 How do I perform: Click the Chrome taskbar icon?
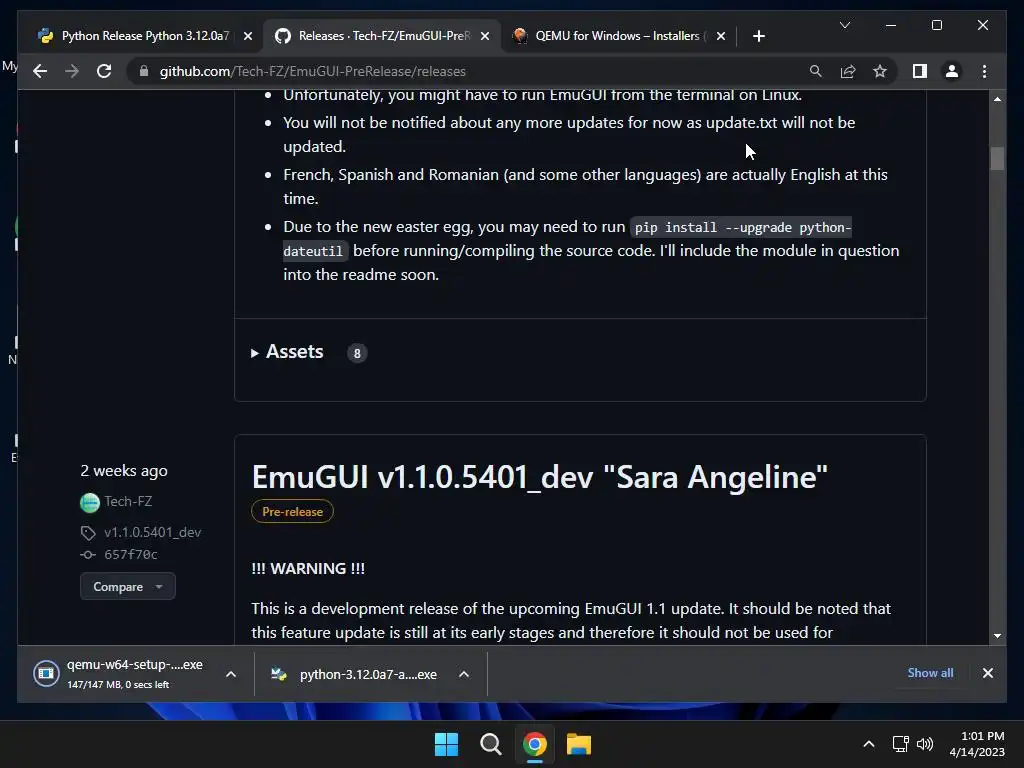click(x=535, y=744)
